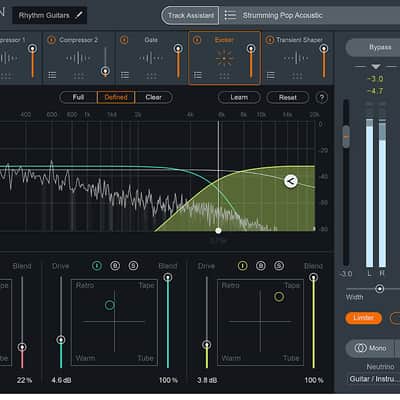
Task: Click the pencil icon beside Rhythm Guitars
Action: [79, 15]
